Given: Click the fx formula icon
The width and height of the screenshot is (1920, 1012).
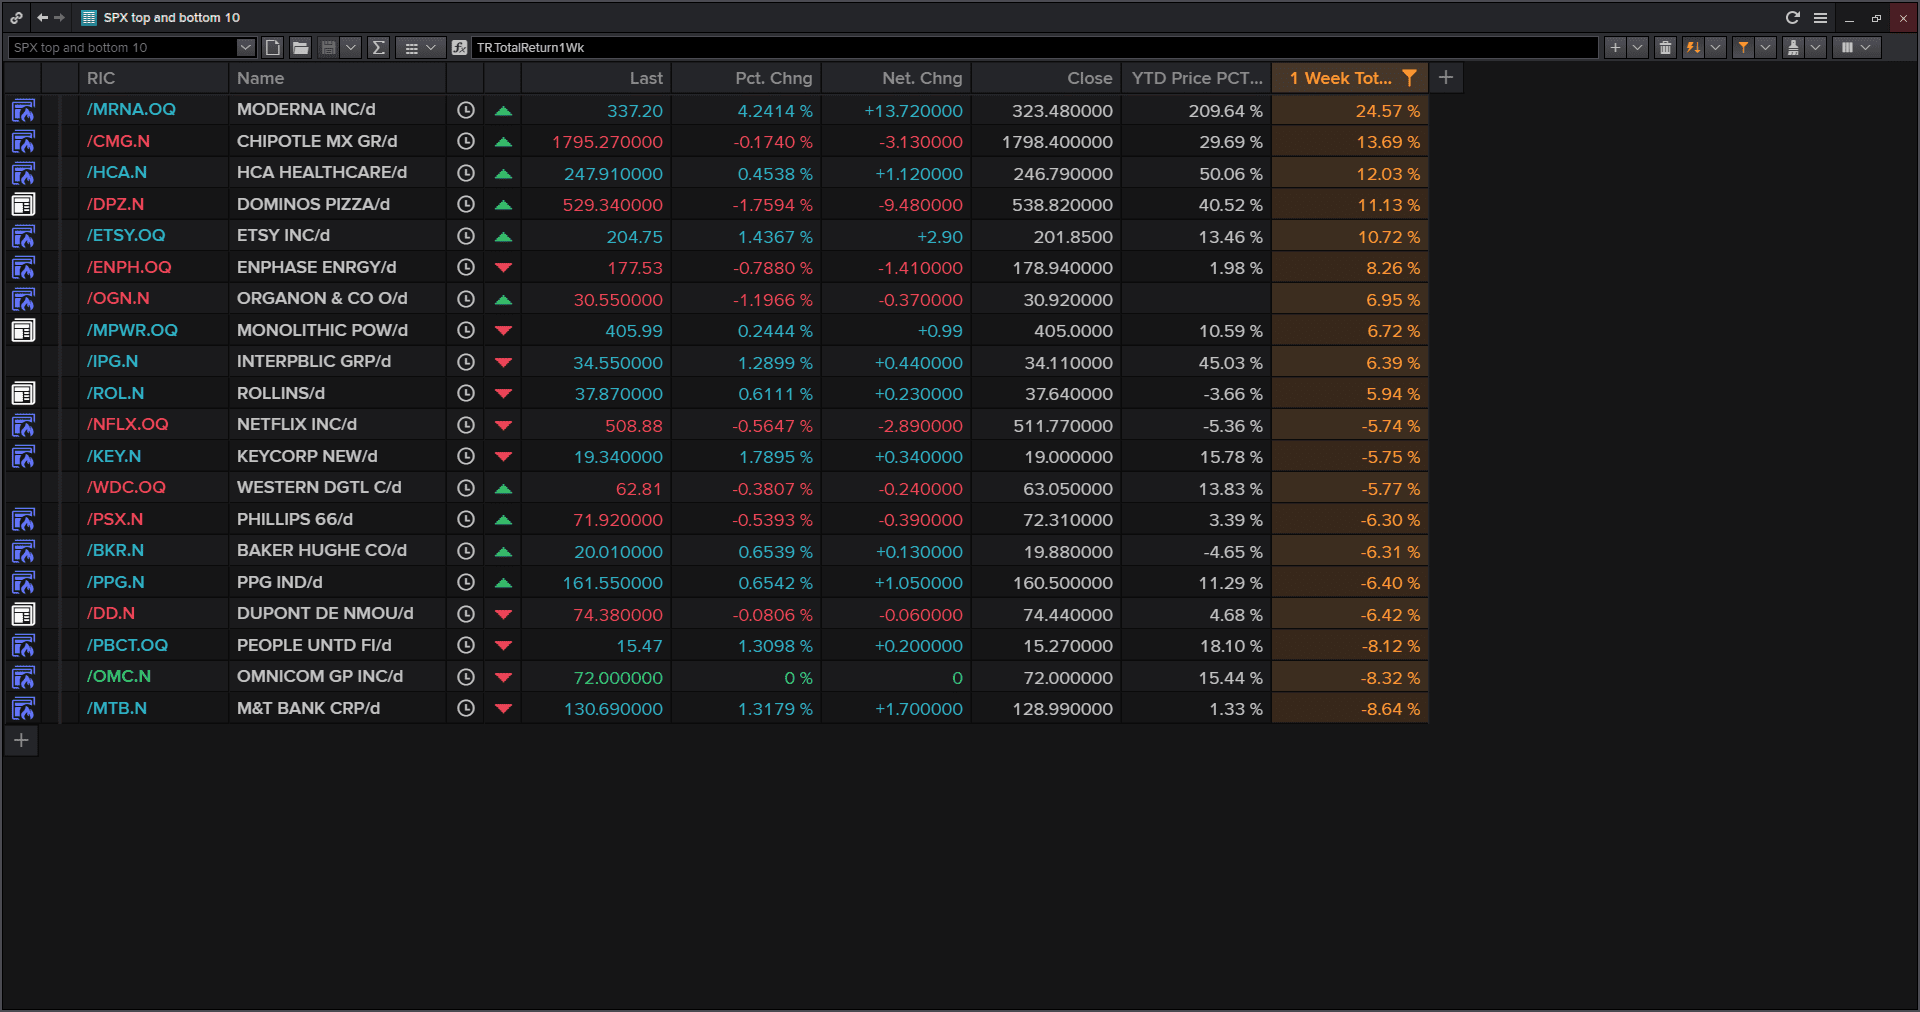Looking at the screenshot, I should [460, 47].
